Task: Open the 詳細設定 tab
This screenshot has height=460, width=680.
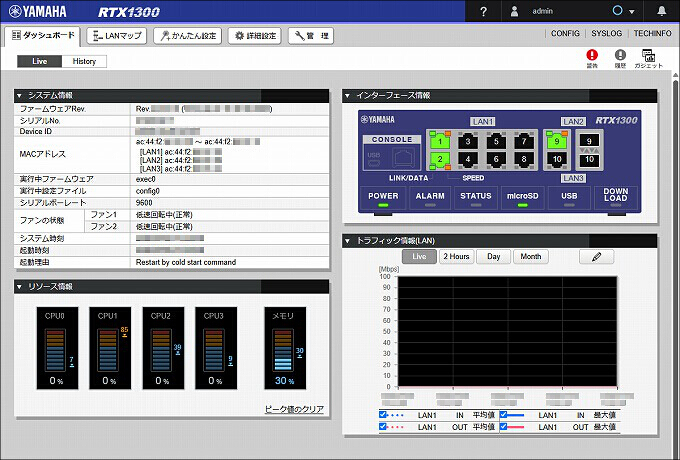Action: [255, 36]
